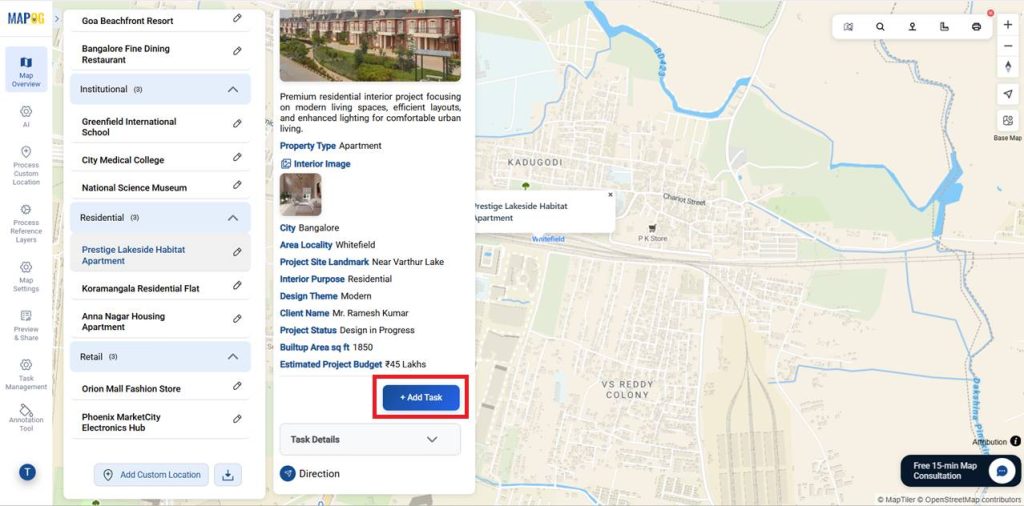This screenshot has height=506, width=1024.
Task: Click the locate me arrow icon
Action: 1007,94
